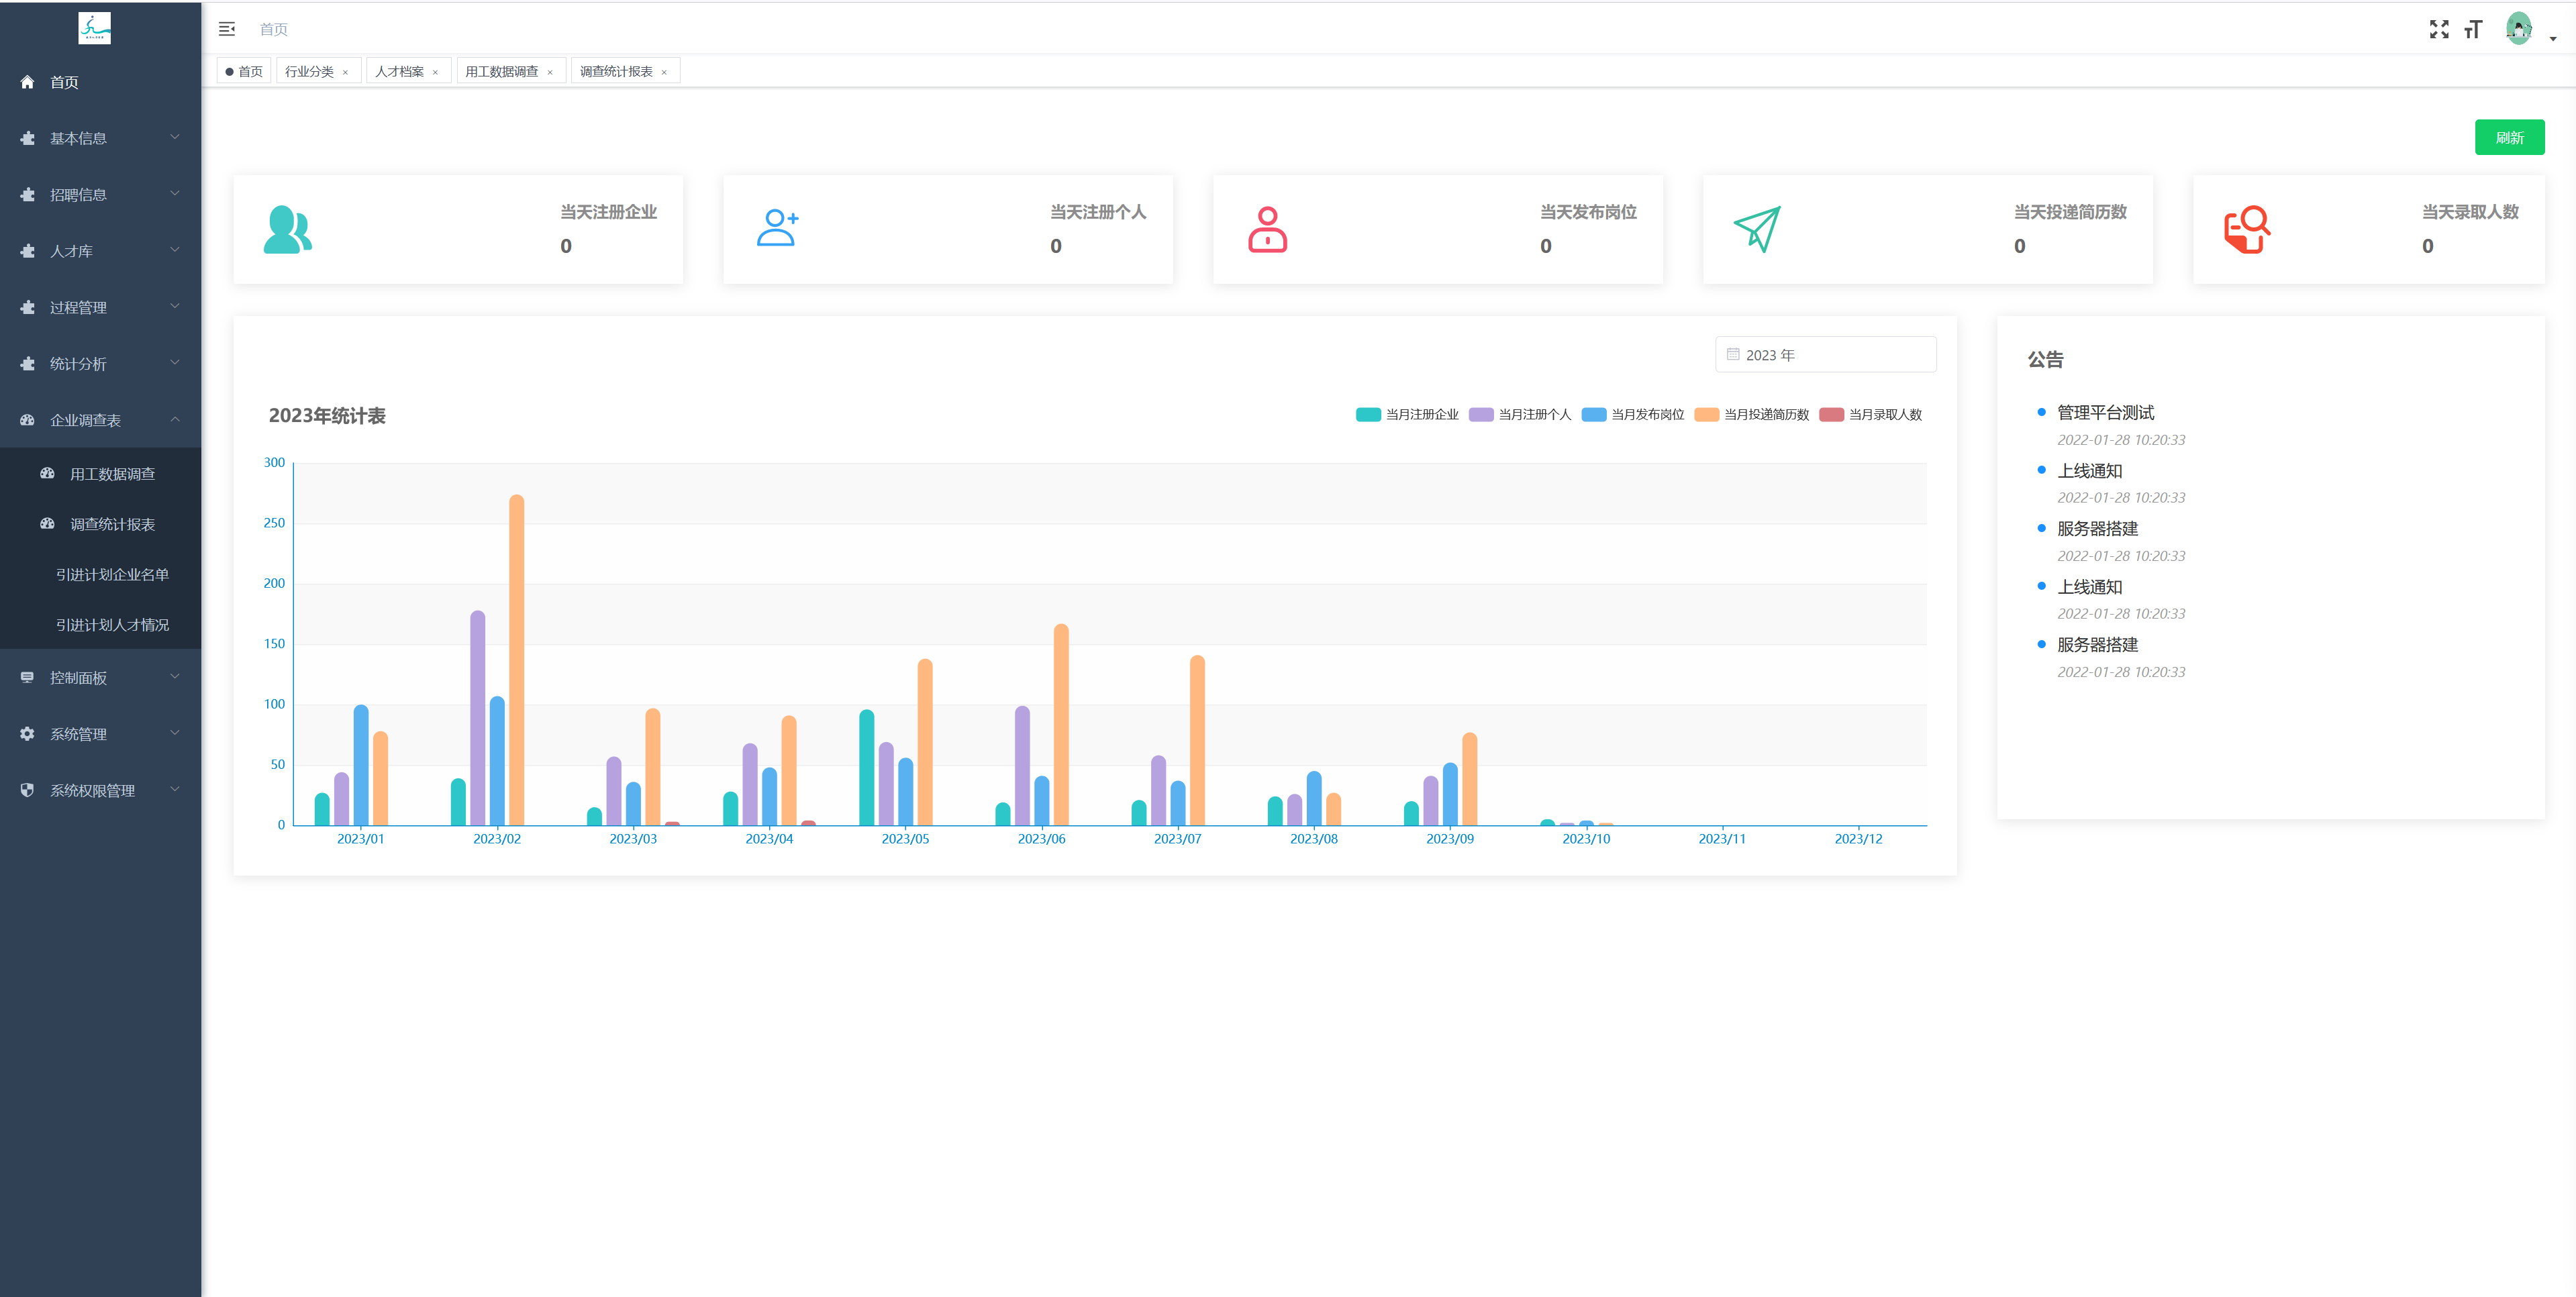Click the 当天发布岗位 person icon
The height and width of the screenshot is (1297, 2576).
[x=1267, y=229]
